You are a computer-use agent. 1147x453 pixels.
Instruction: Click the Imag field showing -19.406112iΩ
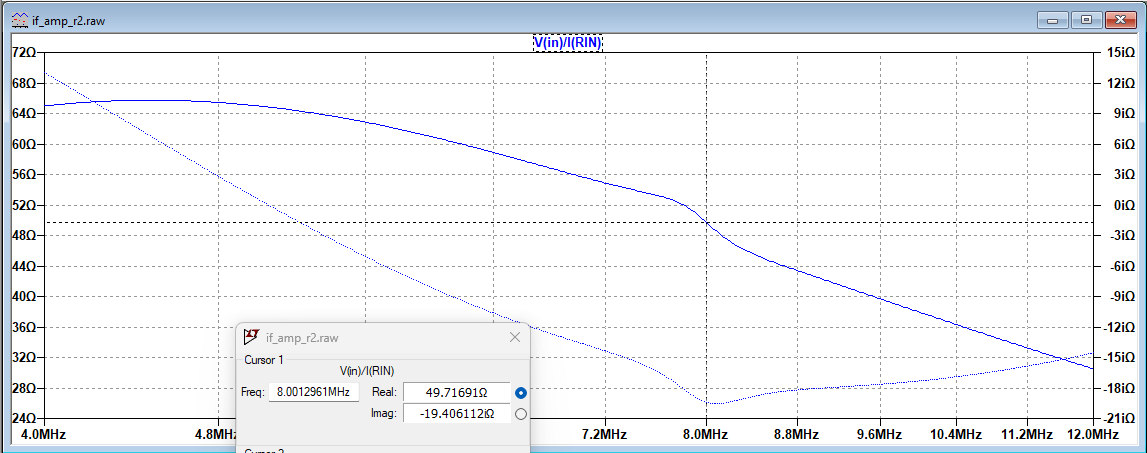456,413
